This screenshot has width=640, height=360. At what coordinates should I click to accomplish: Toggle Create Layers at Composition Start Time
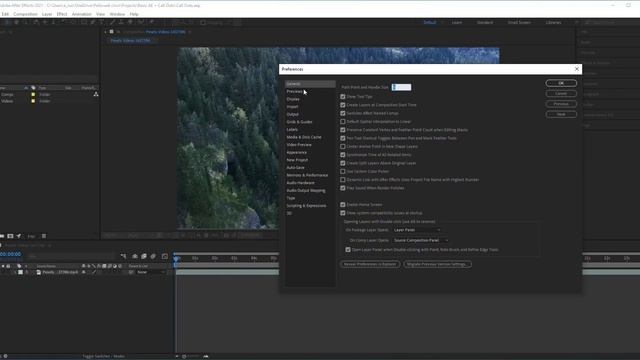[x=343, y=105]
